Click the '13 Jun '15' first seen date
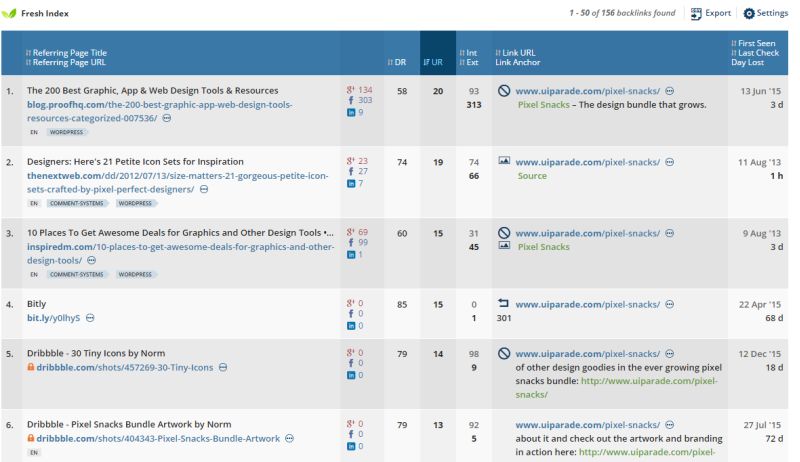Viewport: 800px width, 462px height. point(760,91)
